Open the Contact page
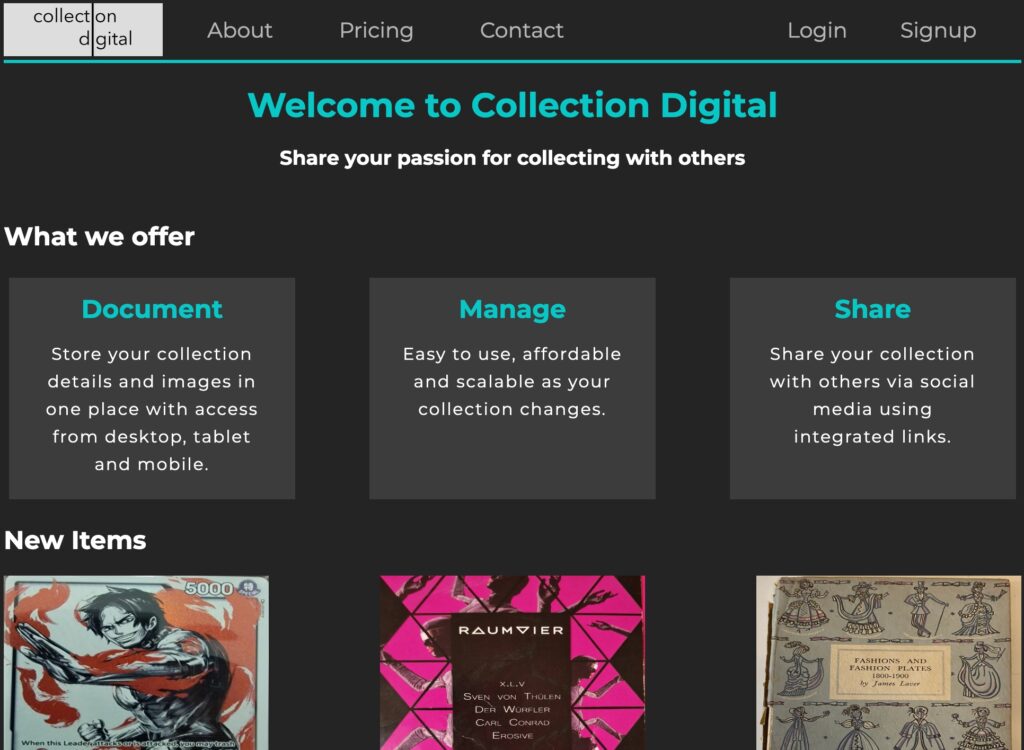Screen dimensions: 1024x750 pos(521,31)
